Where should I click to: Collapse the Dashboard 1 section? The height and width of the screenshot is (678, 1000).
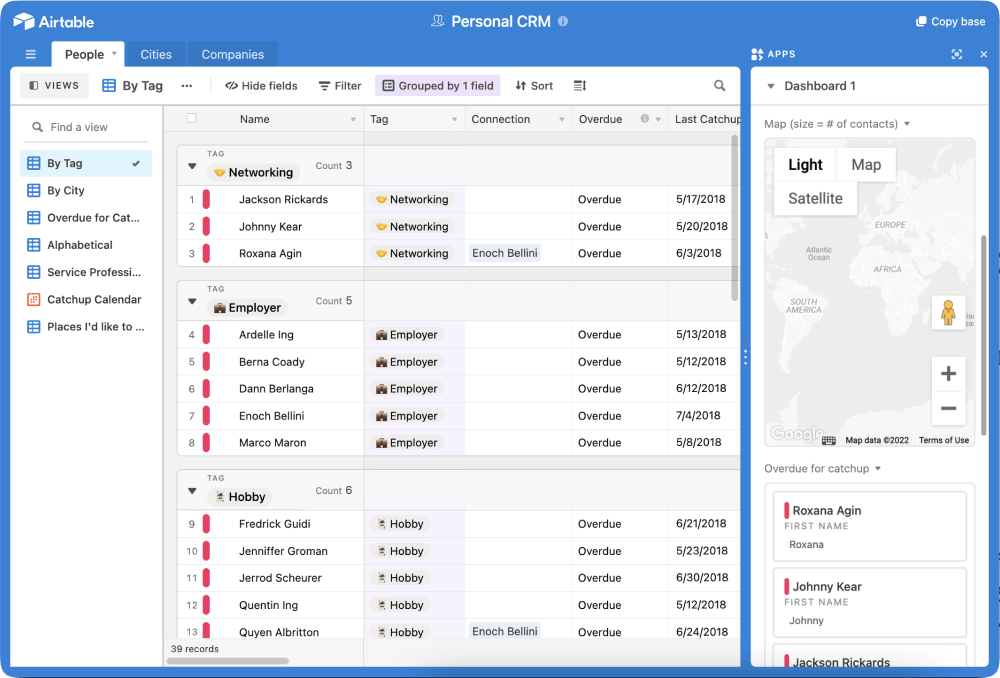[770, 86]
